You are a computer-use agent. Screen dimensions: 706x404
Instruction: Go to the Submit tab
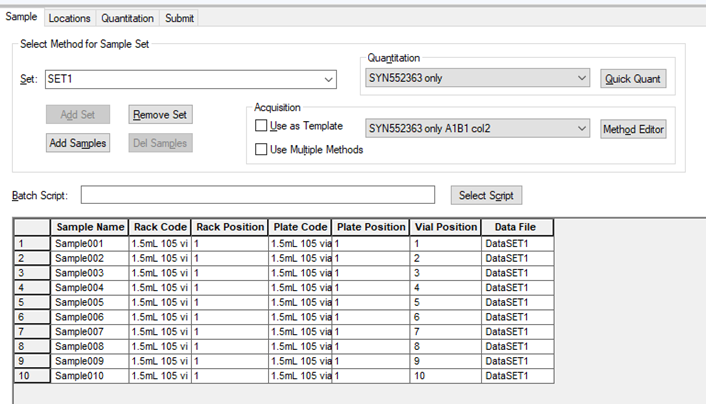tap(180, 18)
